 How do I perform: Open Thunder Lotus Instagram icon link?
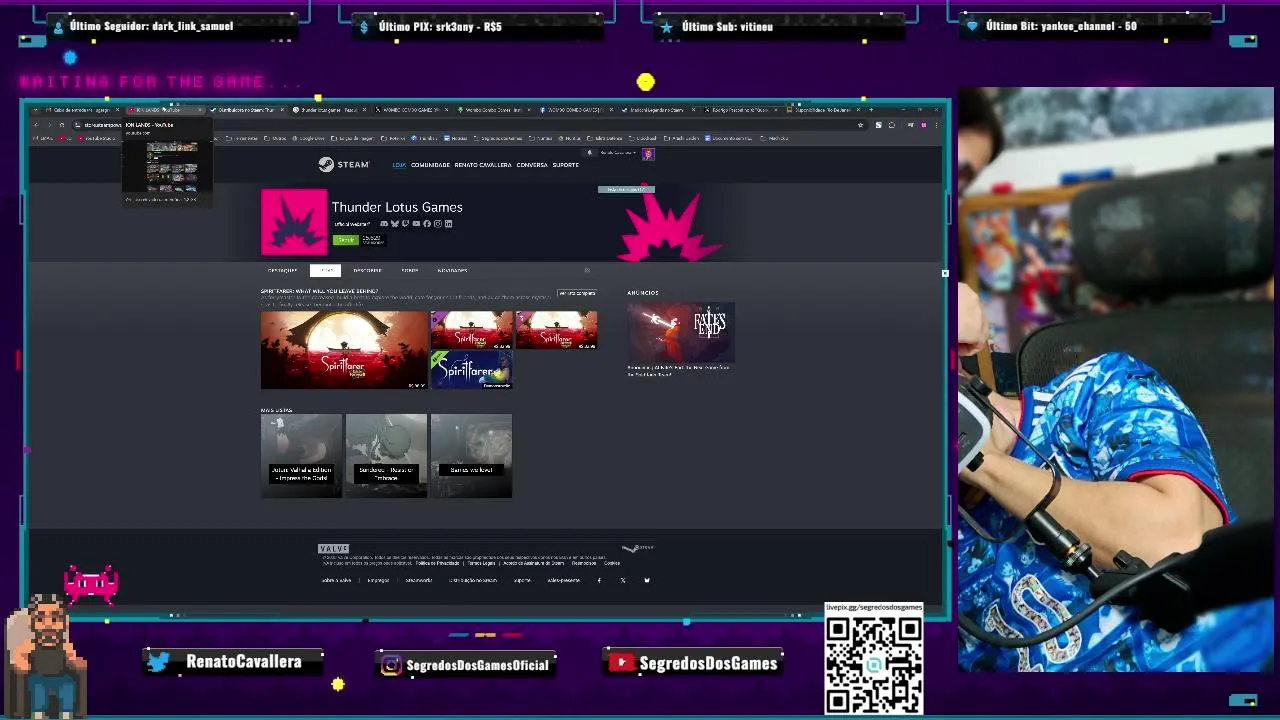[438, 224]
